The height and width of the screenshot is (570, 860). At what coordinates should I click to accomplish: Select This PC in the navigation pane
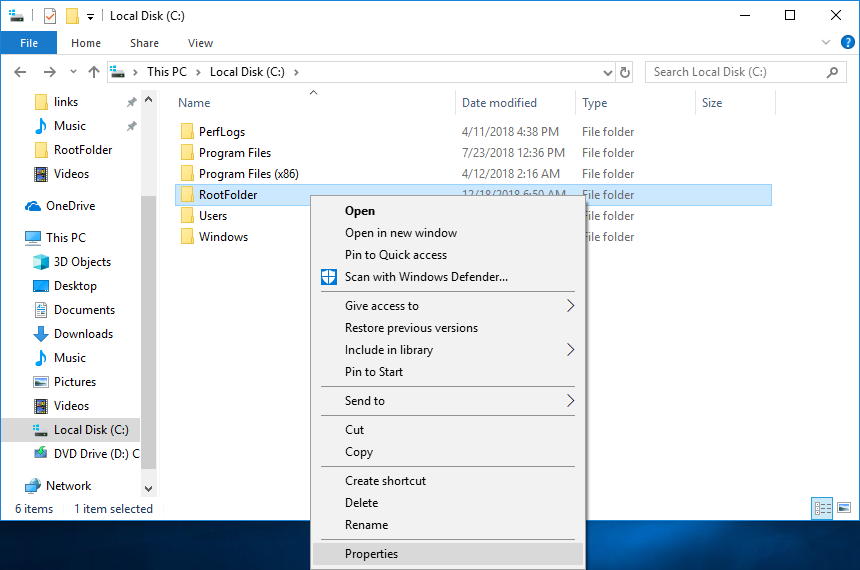[66, 238]
